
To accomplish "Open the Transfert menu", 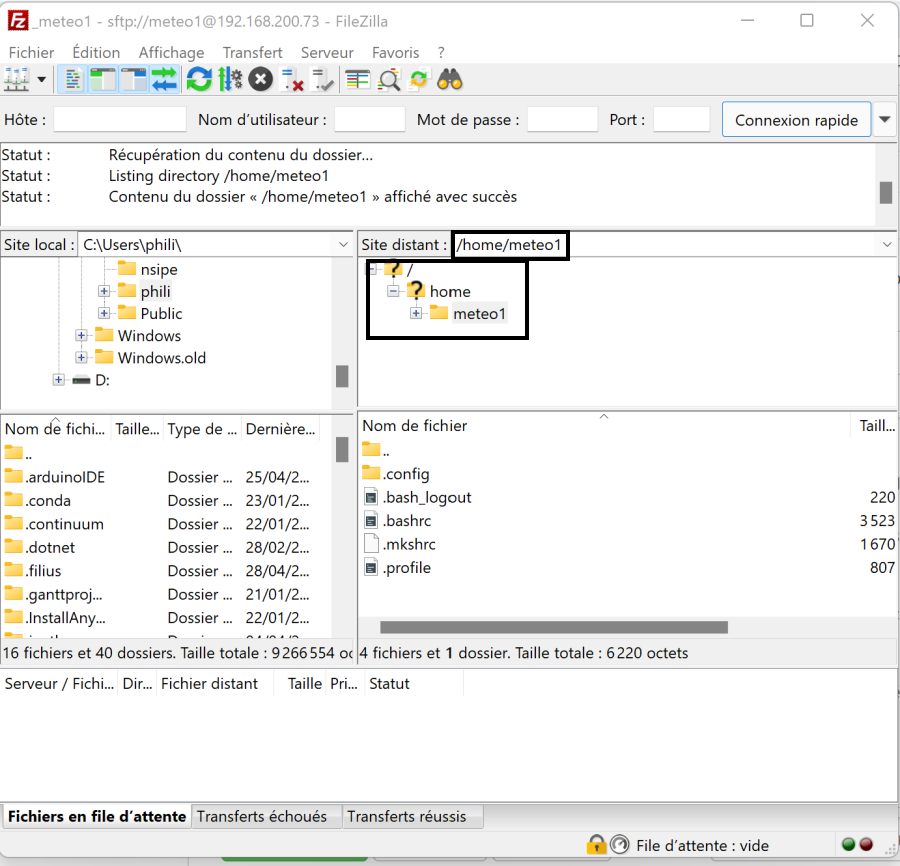I will [x=252, y=52].
